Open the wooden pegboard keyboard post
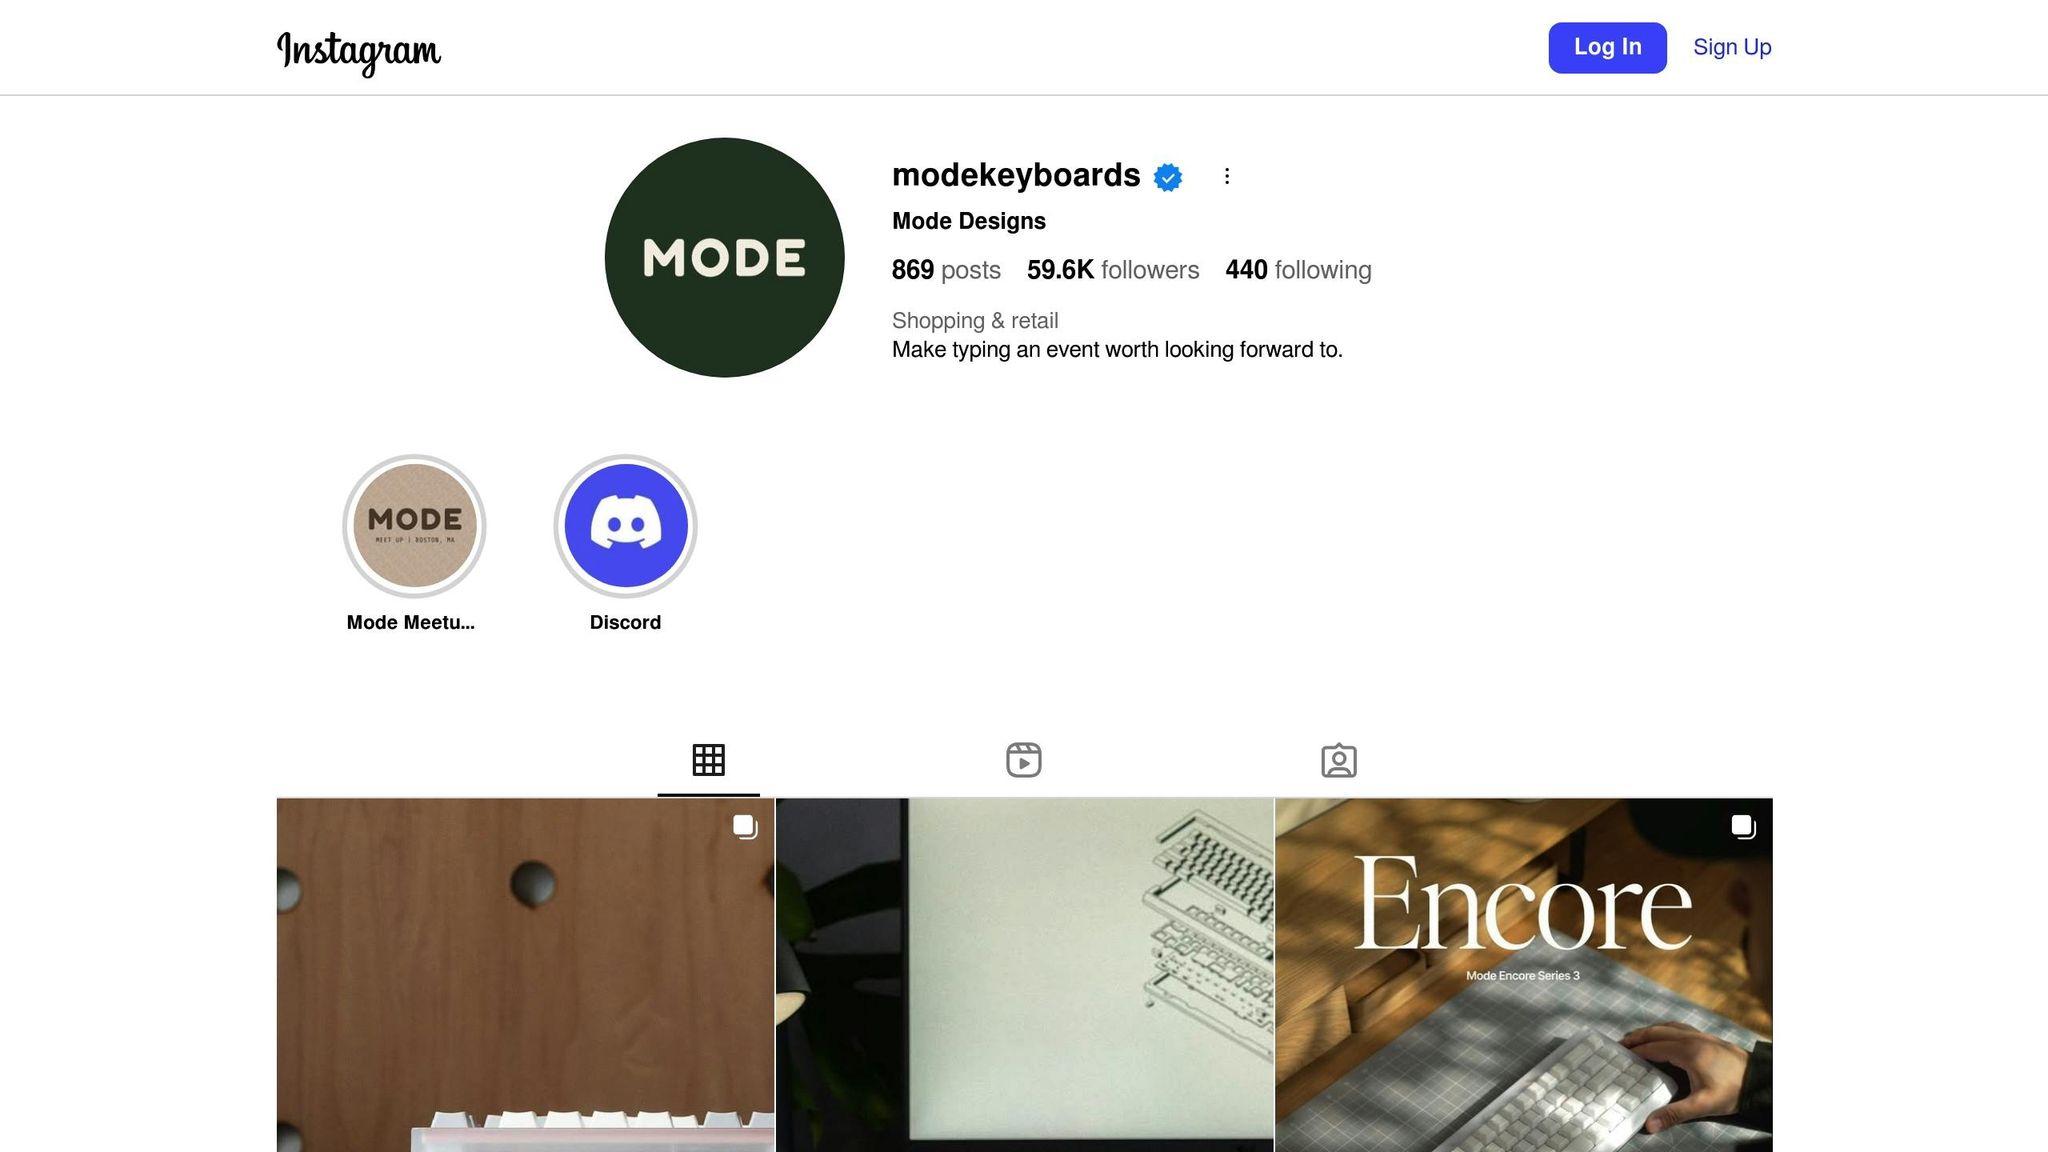Viewport: 2048px width, 1152px height. click(525, 975)
